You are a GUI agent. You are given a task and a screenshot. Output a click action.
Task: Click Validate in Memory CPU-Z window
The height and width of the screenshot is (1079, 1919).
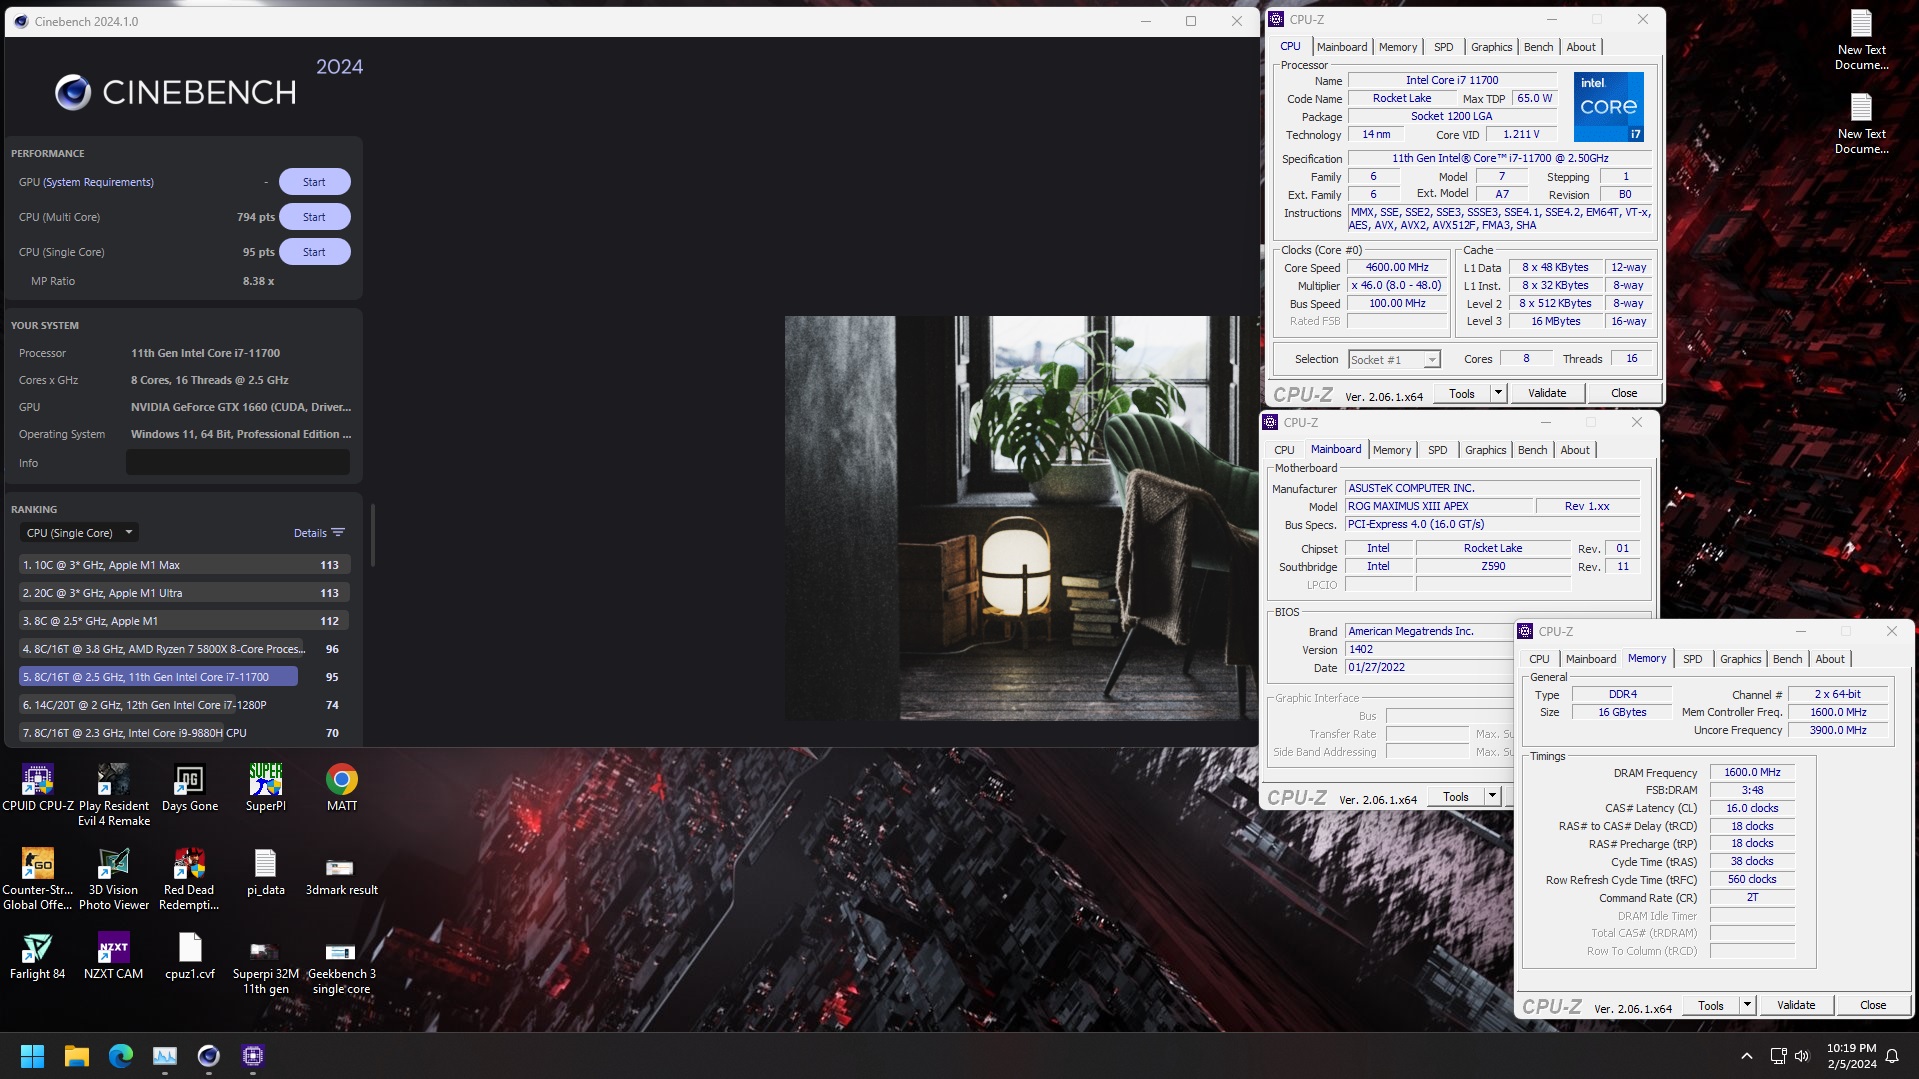click(x=1796, y=1006)
